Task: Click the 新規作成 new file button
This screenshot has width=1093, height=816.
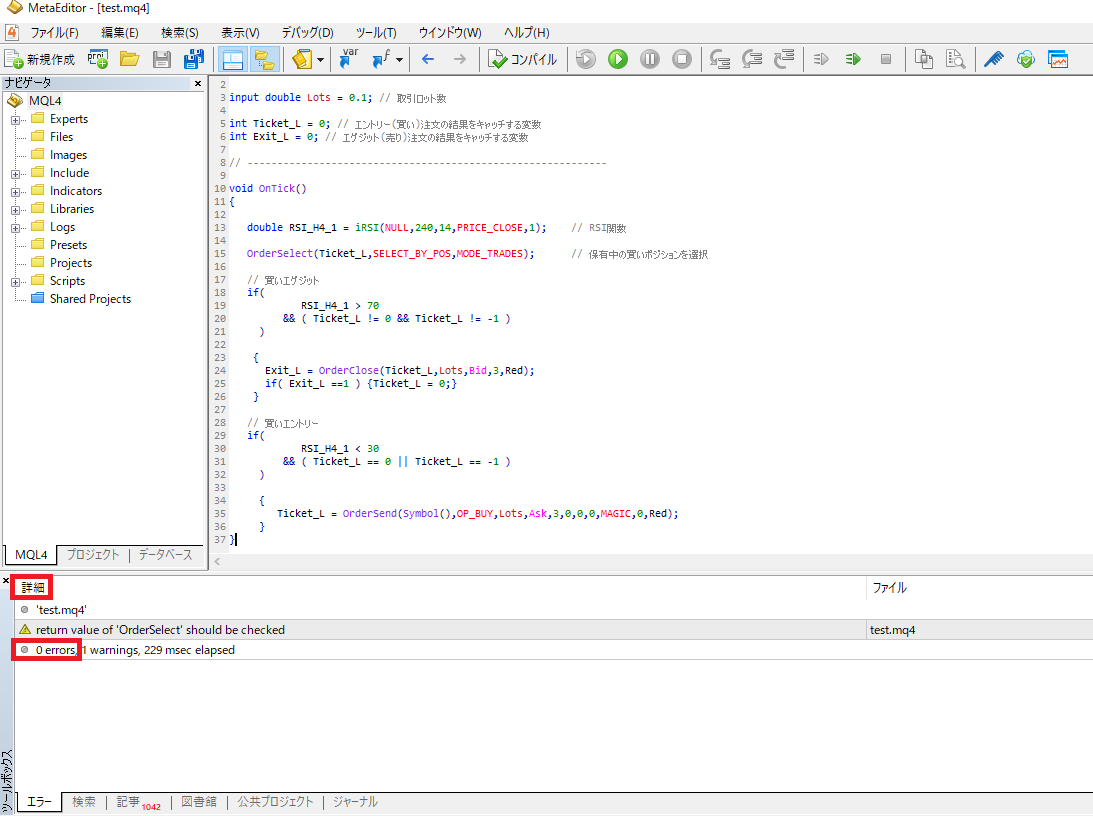Action: click(x=41, y=59)
